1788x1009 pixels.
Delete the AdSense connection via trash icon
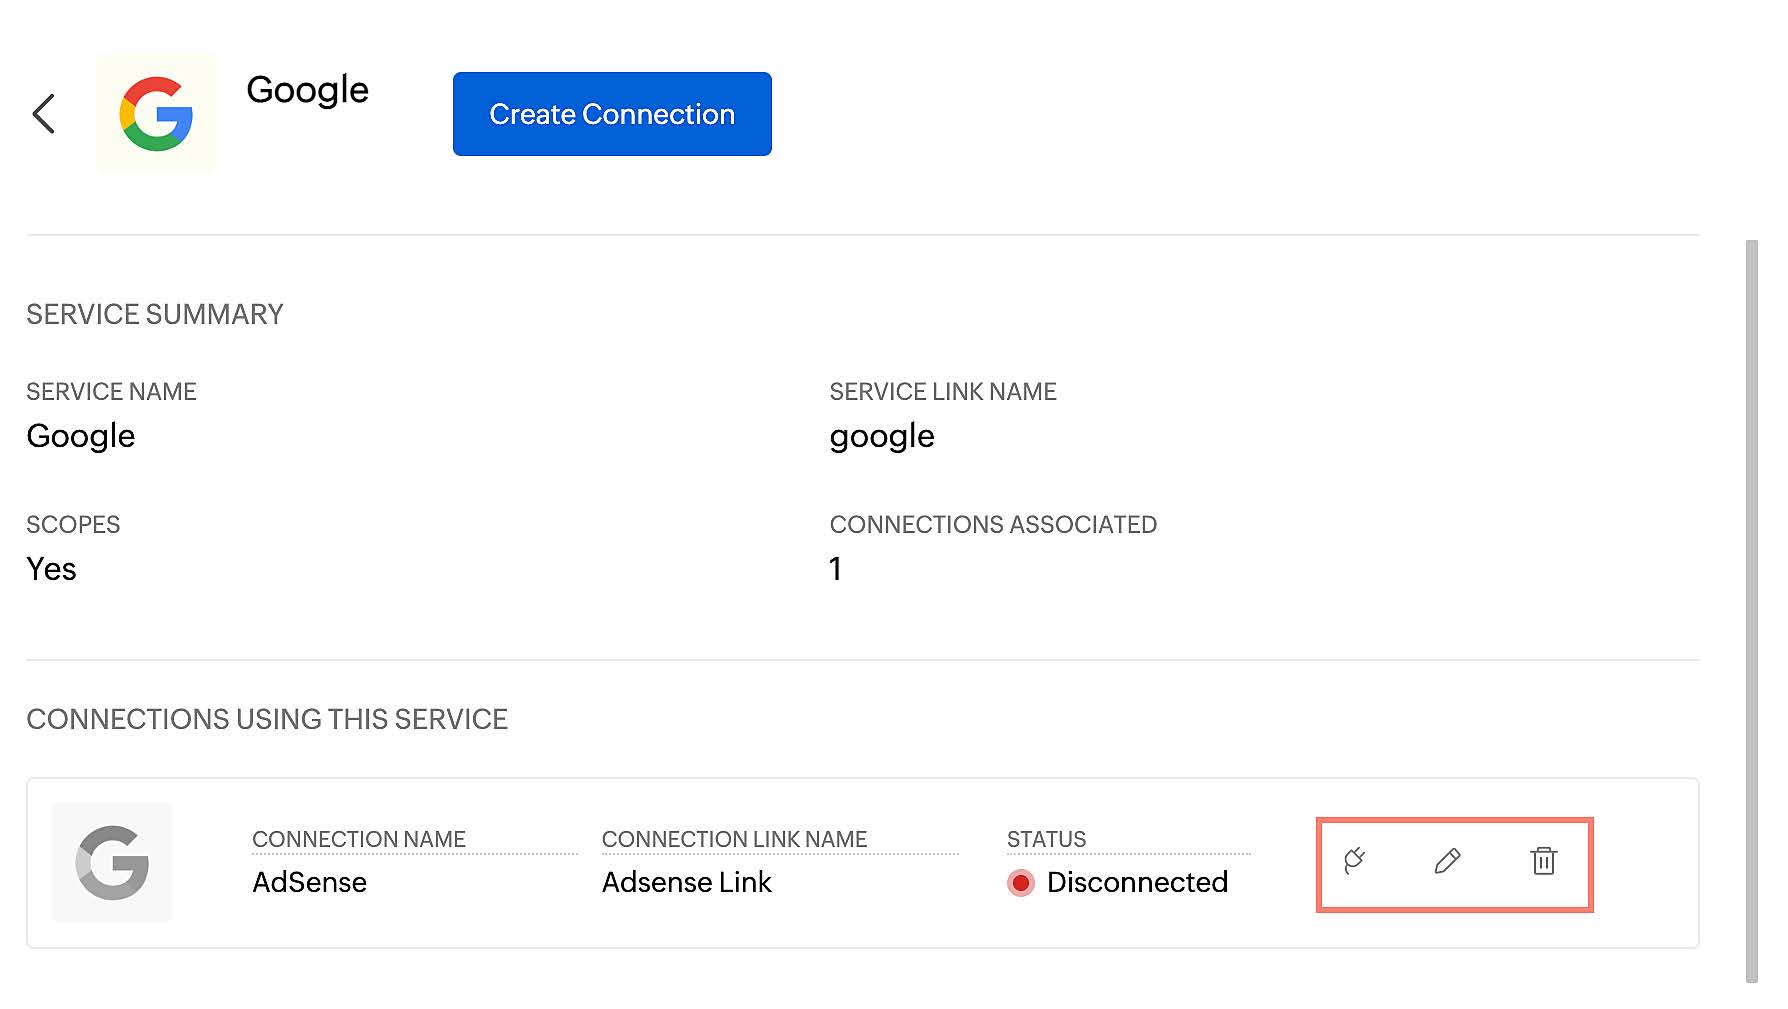[x=1543, y=861]
